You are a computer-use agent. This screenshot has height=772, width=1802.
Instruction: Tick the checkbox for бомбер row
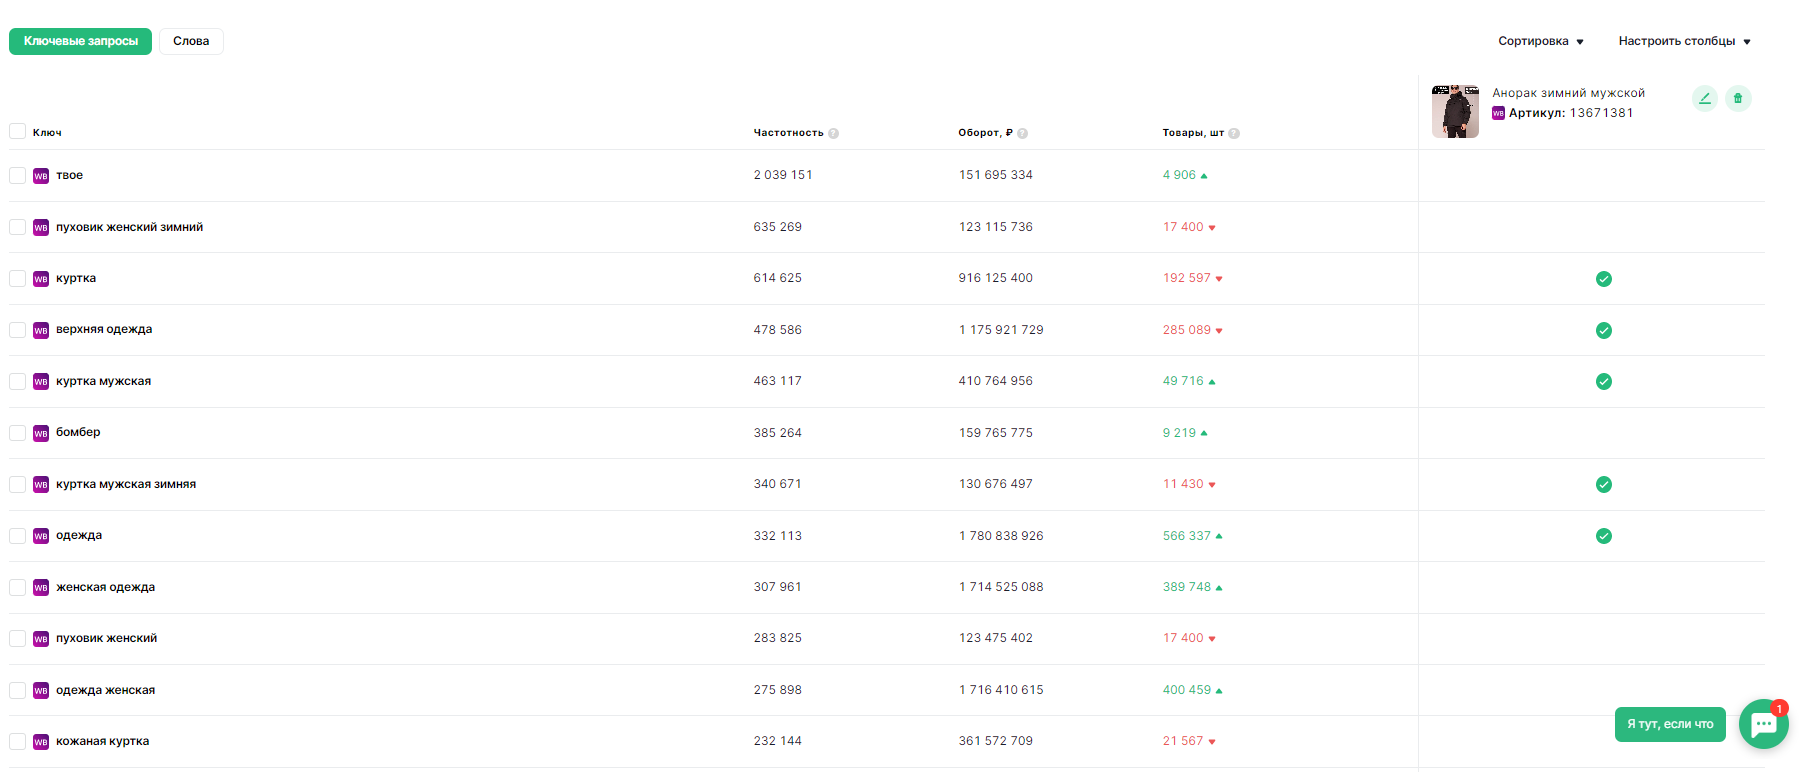tap(17, 432)
